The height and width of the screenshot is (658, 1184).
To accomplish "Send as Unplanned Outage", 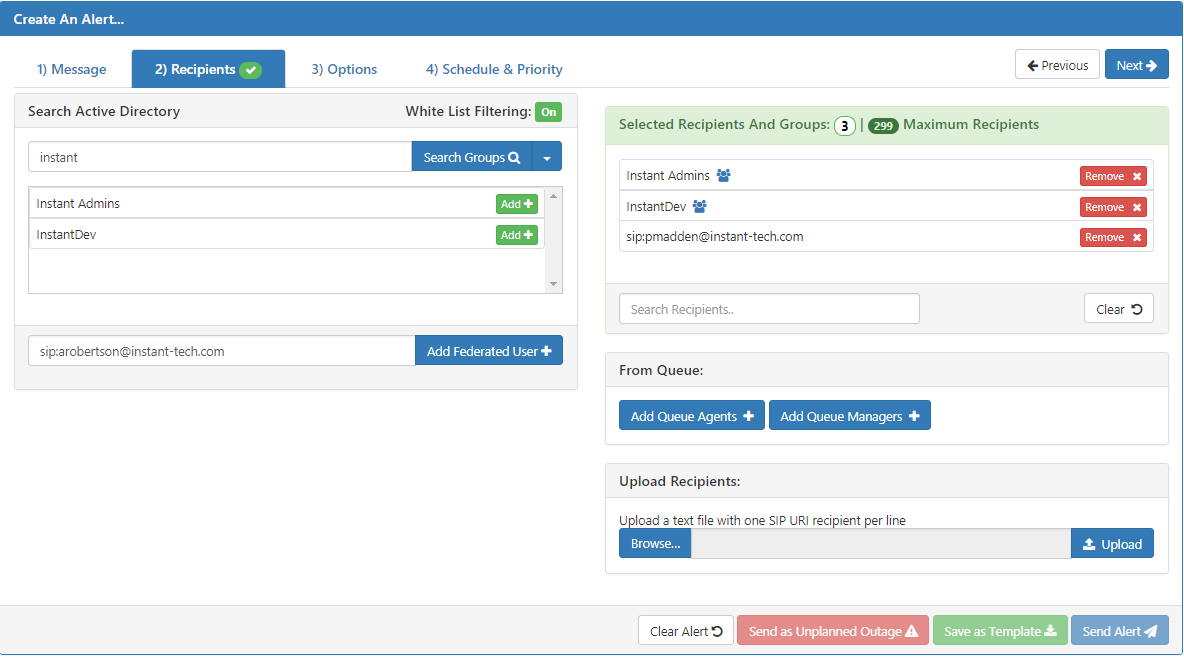I will coord(833,631).
